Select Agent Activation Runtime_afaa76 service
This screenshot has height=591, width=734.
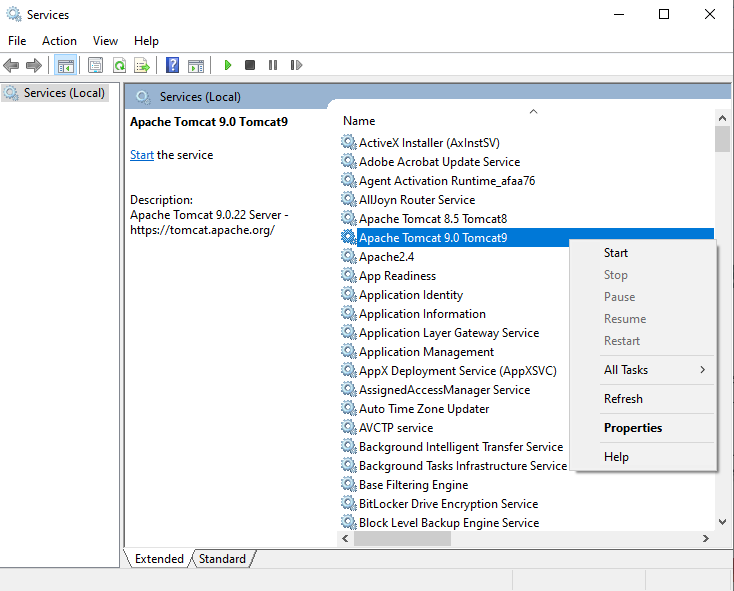pos(447,181)
